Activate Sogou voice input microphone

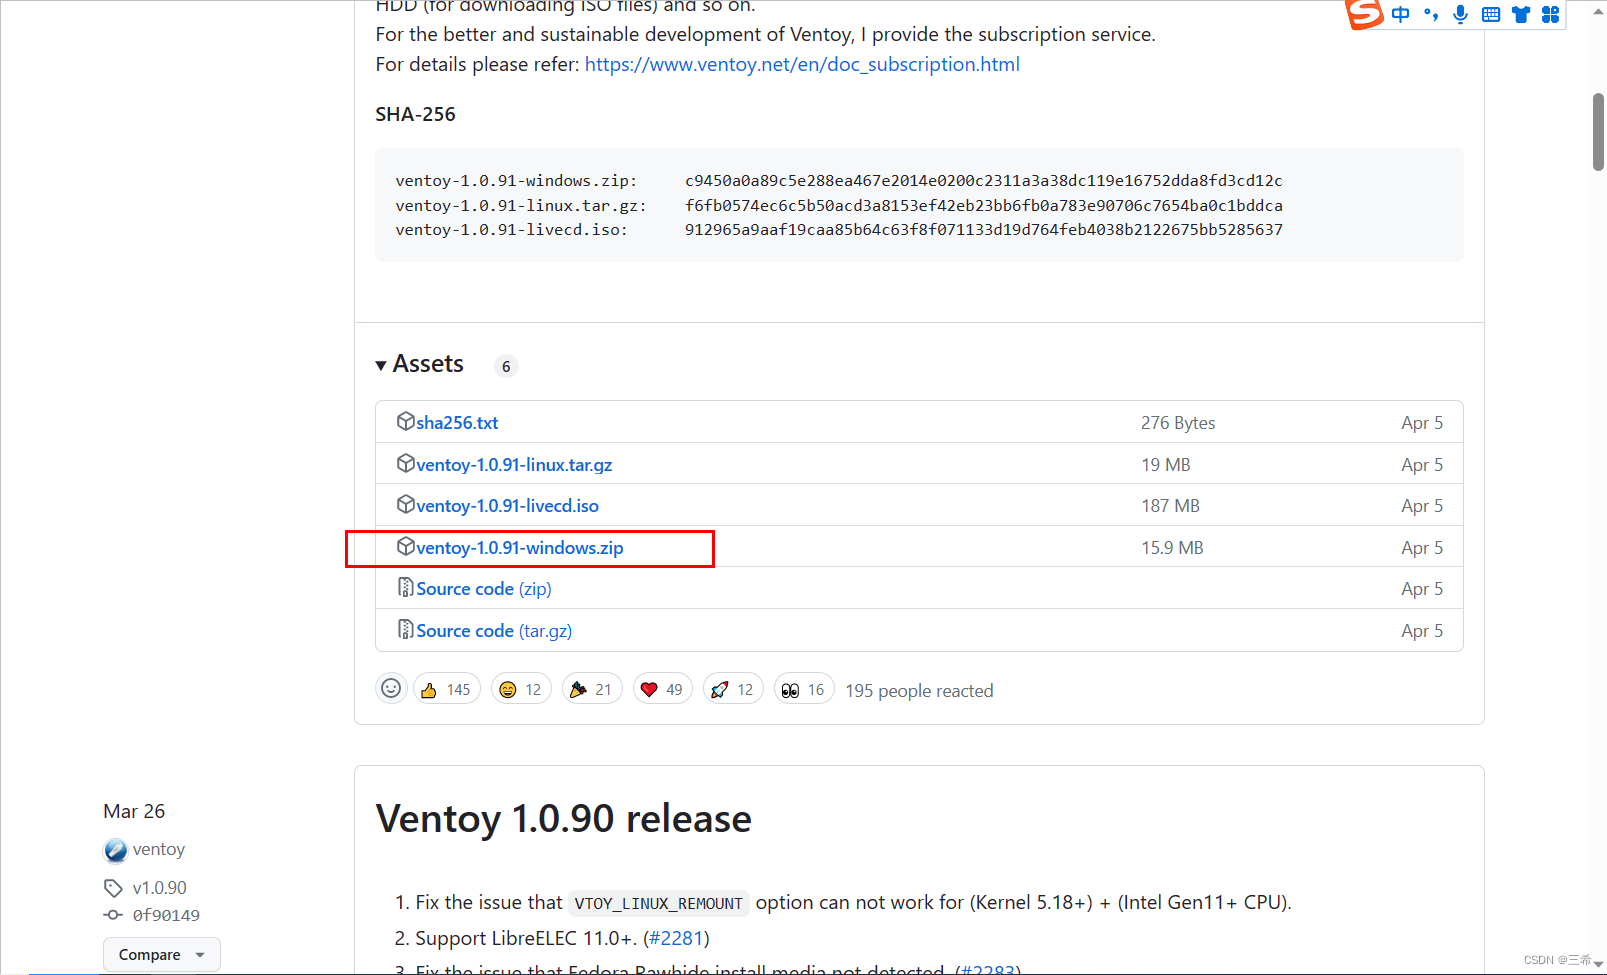(x=1461, y=14)
